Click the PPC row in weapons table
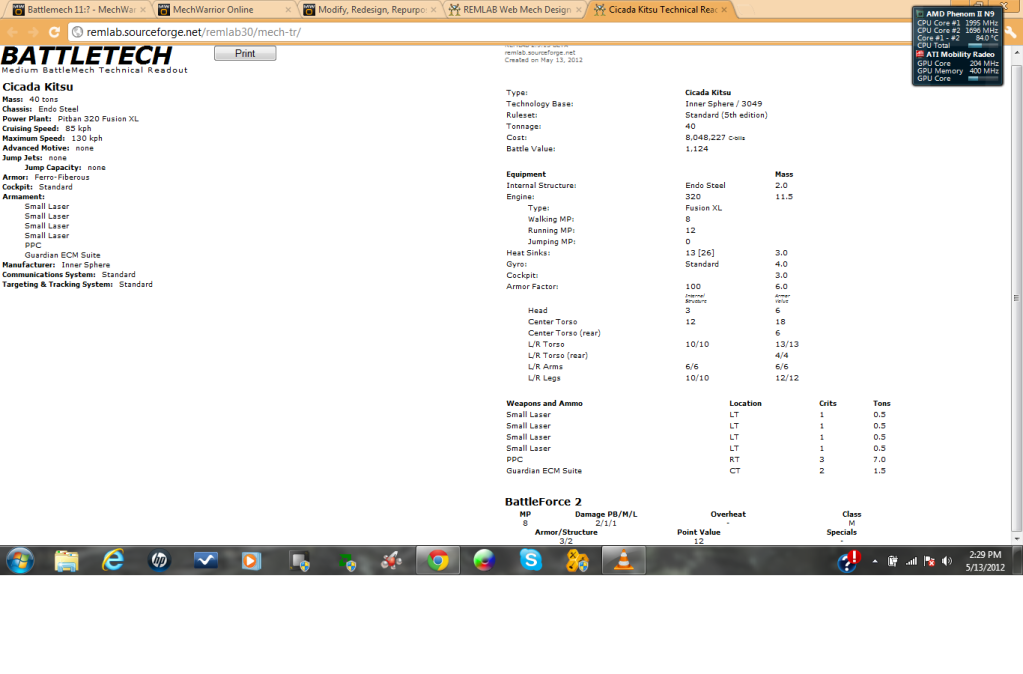 696,459
